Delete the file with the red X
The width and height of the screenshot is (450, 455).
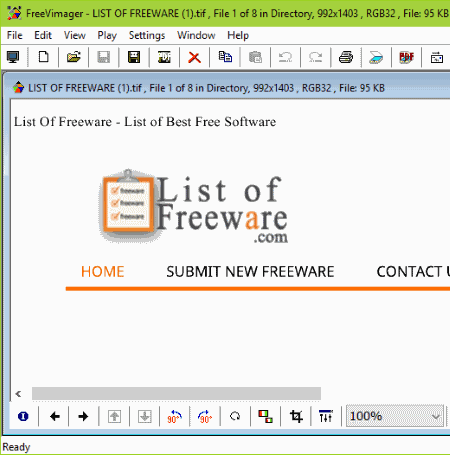[x=194, y=57]
